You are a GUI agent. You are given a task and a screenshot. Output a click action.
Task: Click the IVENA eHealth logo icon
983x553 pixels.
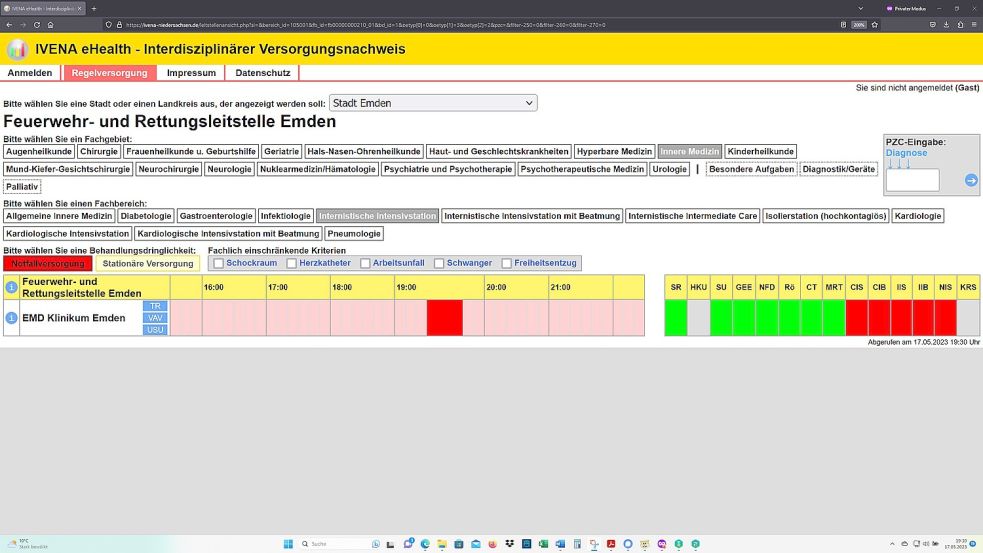(x=17, y=49)
